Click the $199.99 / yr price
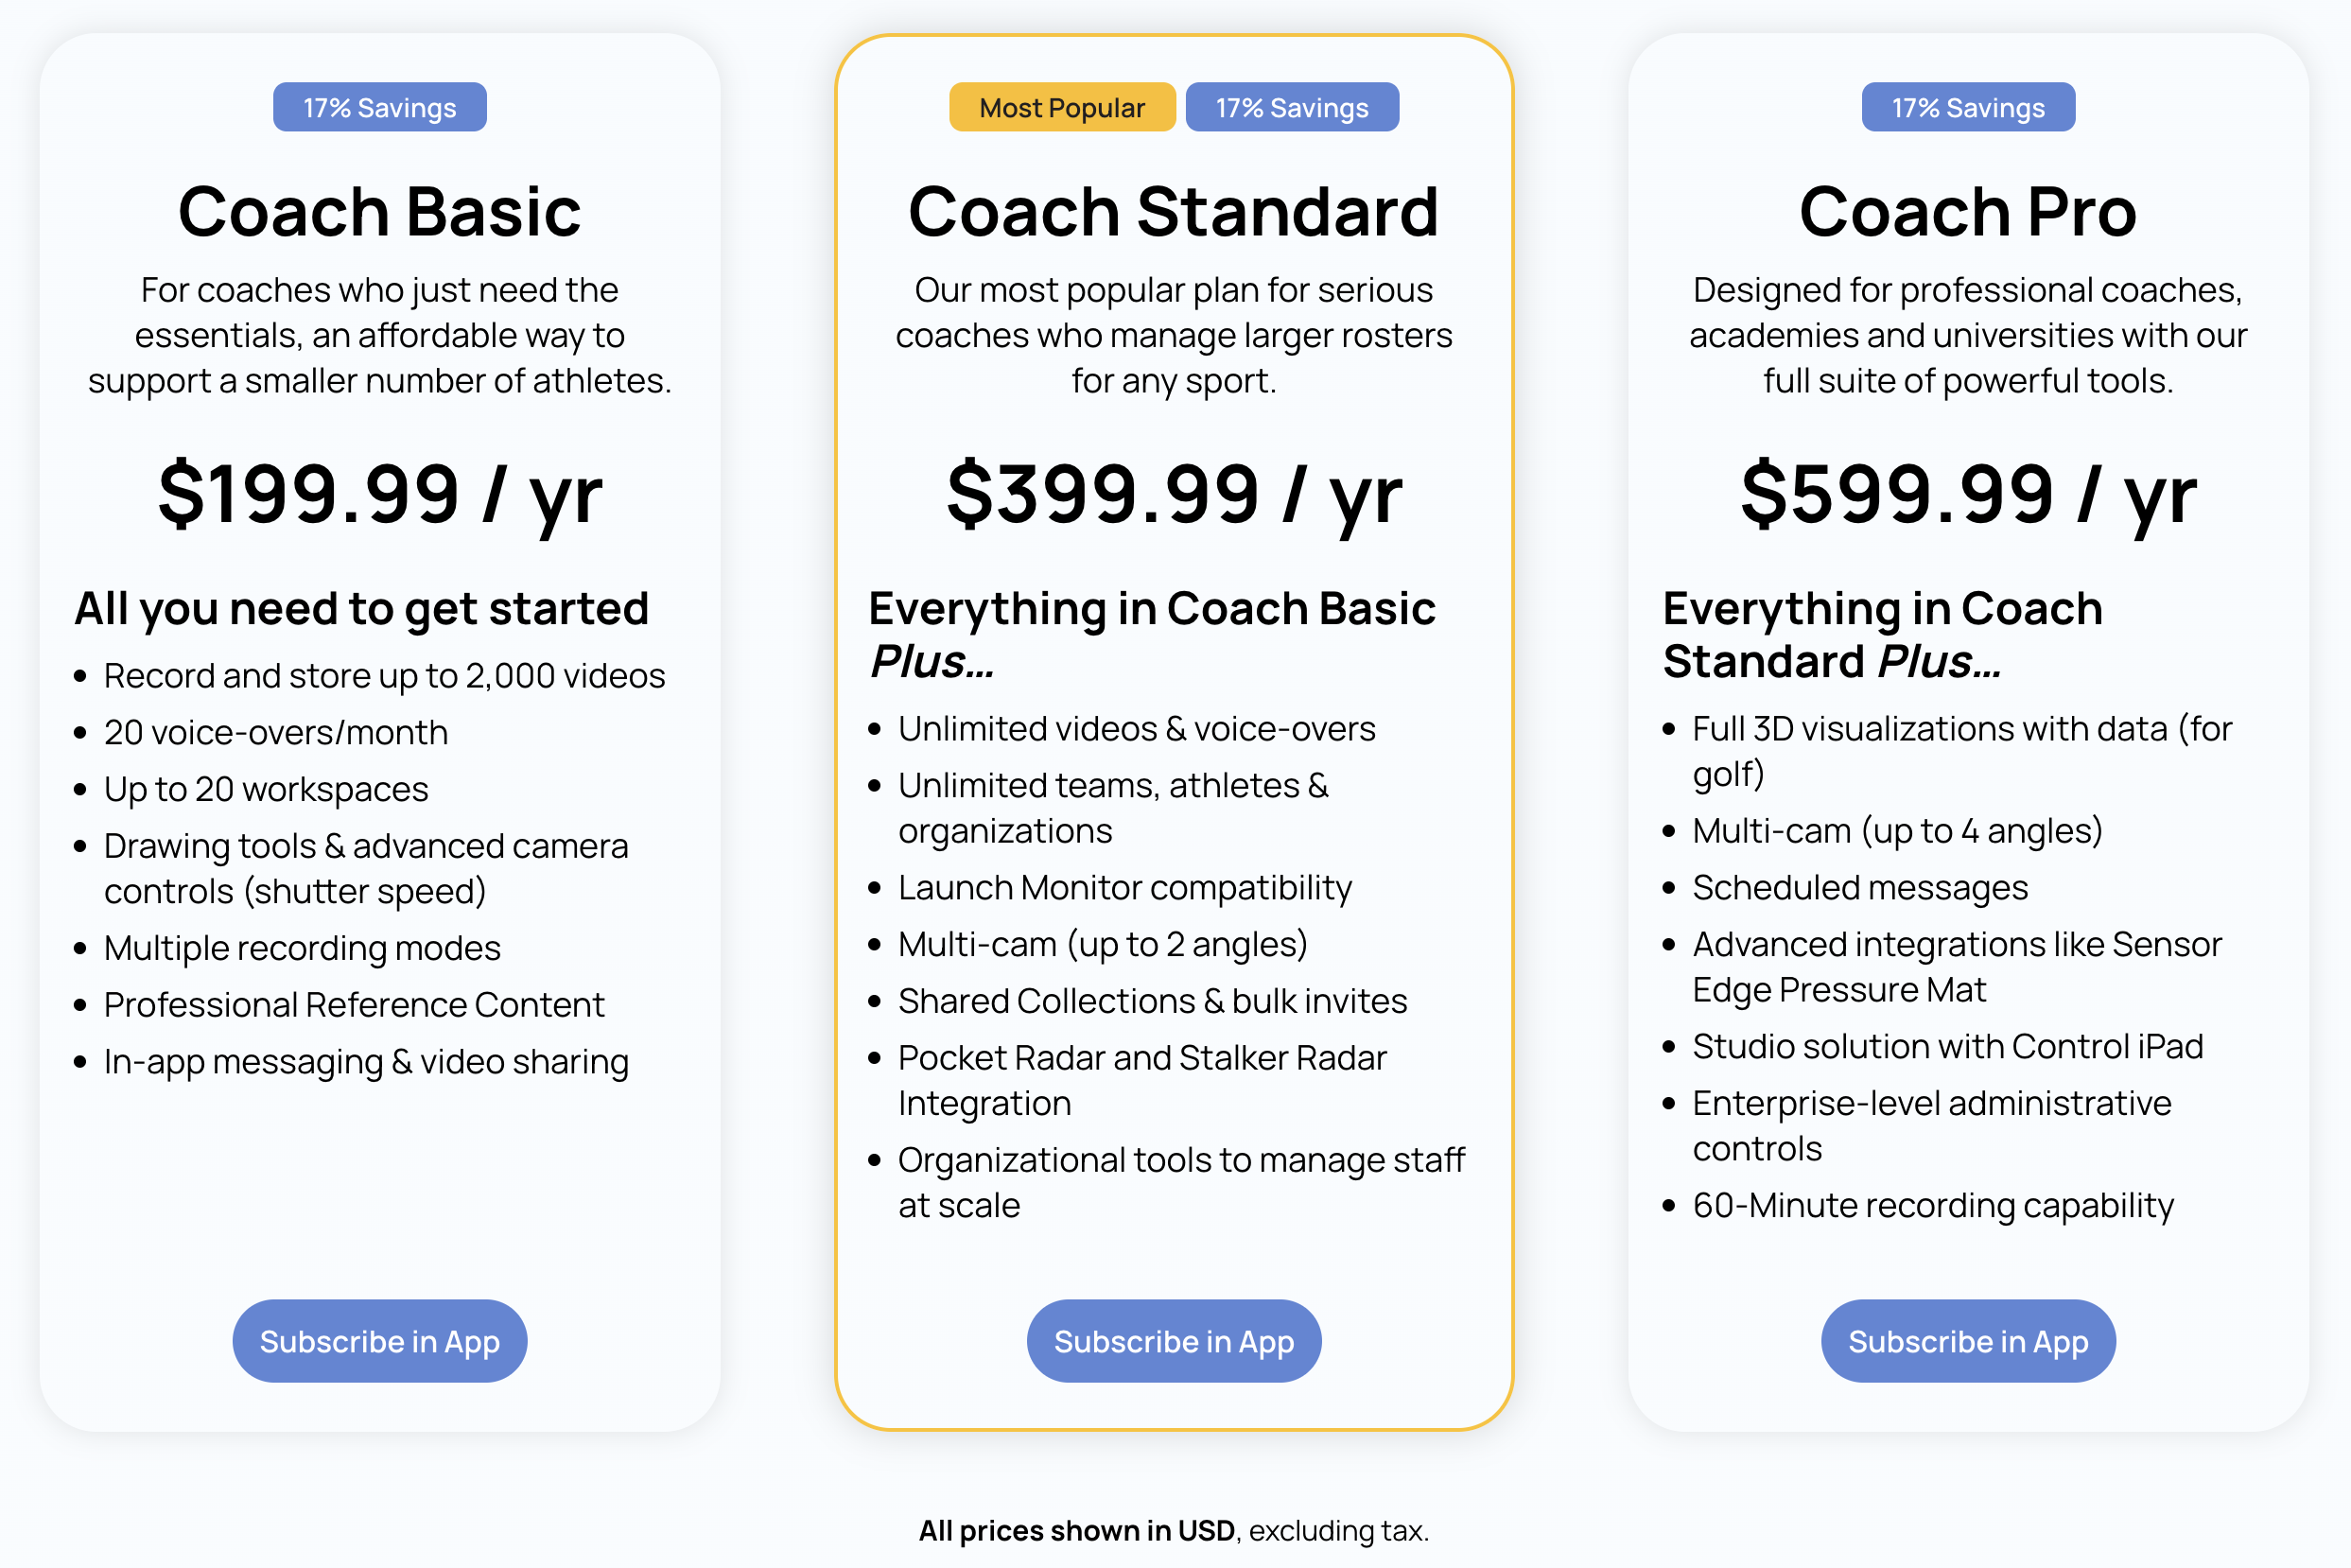 click(x=380, y=495)
